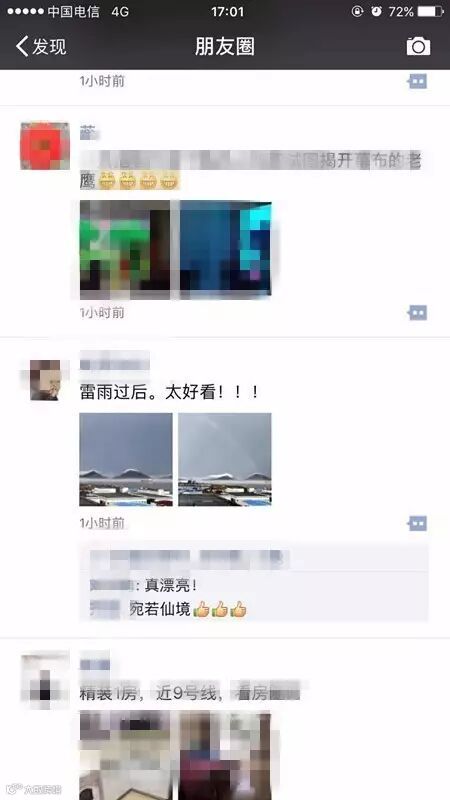Open avatar of the 精装1房 poster
Image resolution: width=450 pixels, height=800 pixels.
(x=45, y=679)
